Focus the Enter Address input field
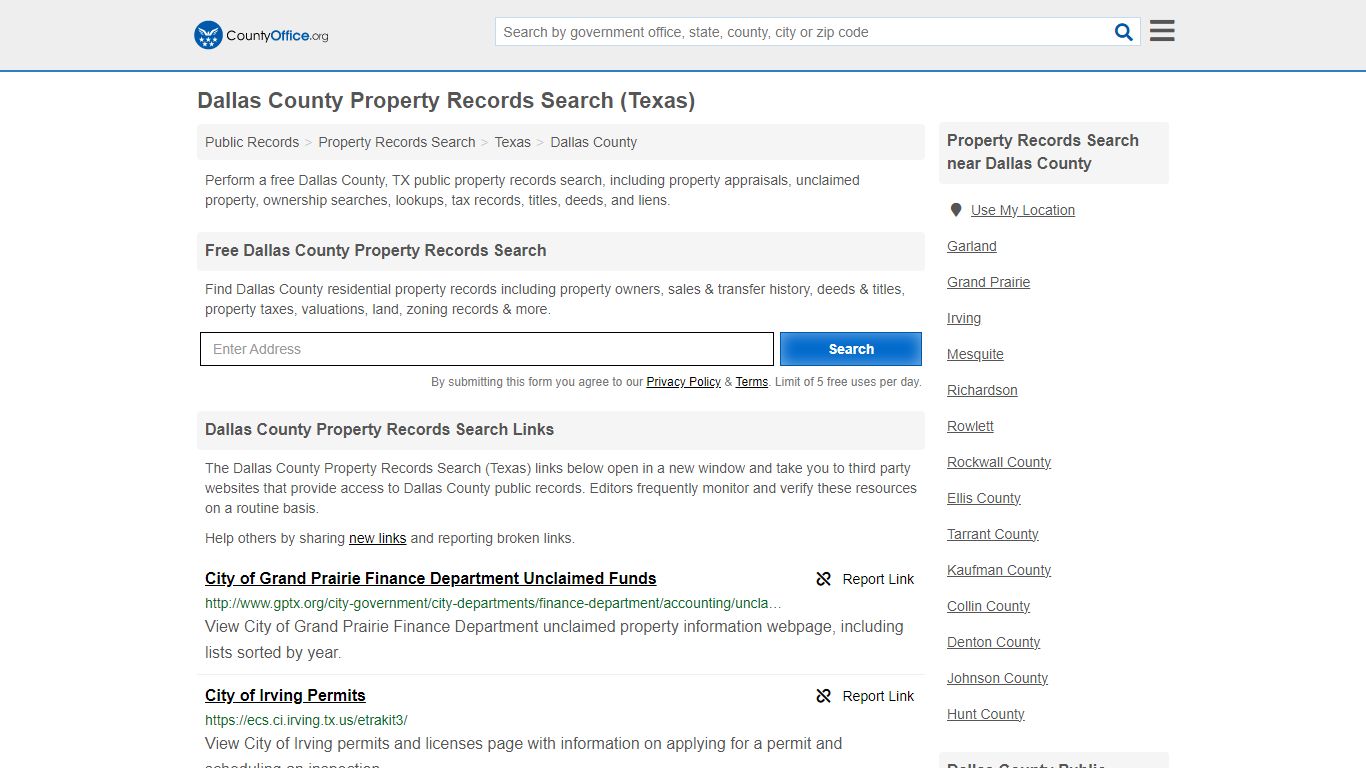Image resolution: width=1366 pixels, height=768 pixels. 487,349
